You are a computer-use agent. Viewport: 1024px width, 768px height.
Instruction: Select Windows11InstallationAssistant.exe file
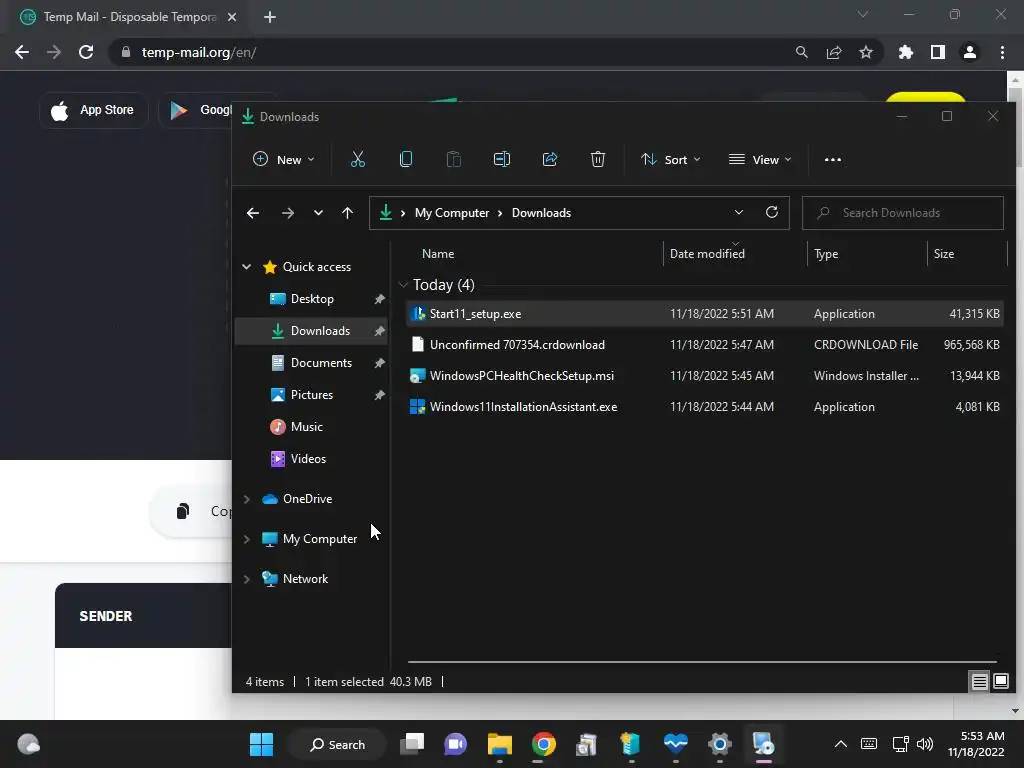[704, 407]
